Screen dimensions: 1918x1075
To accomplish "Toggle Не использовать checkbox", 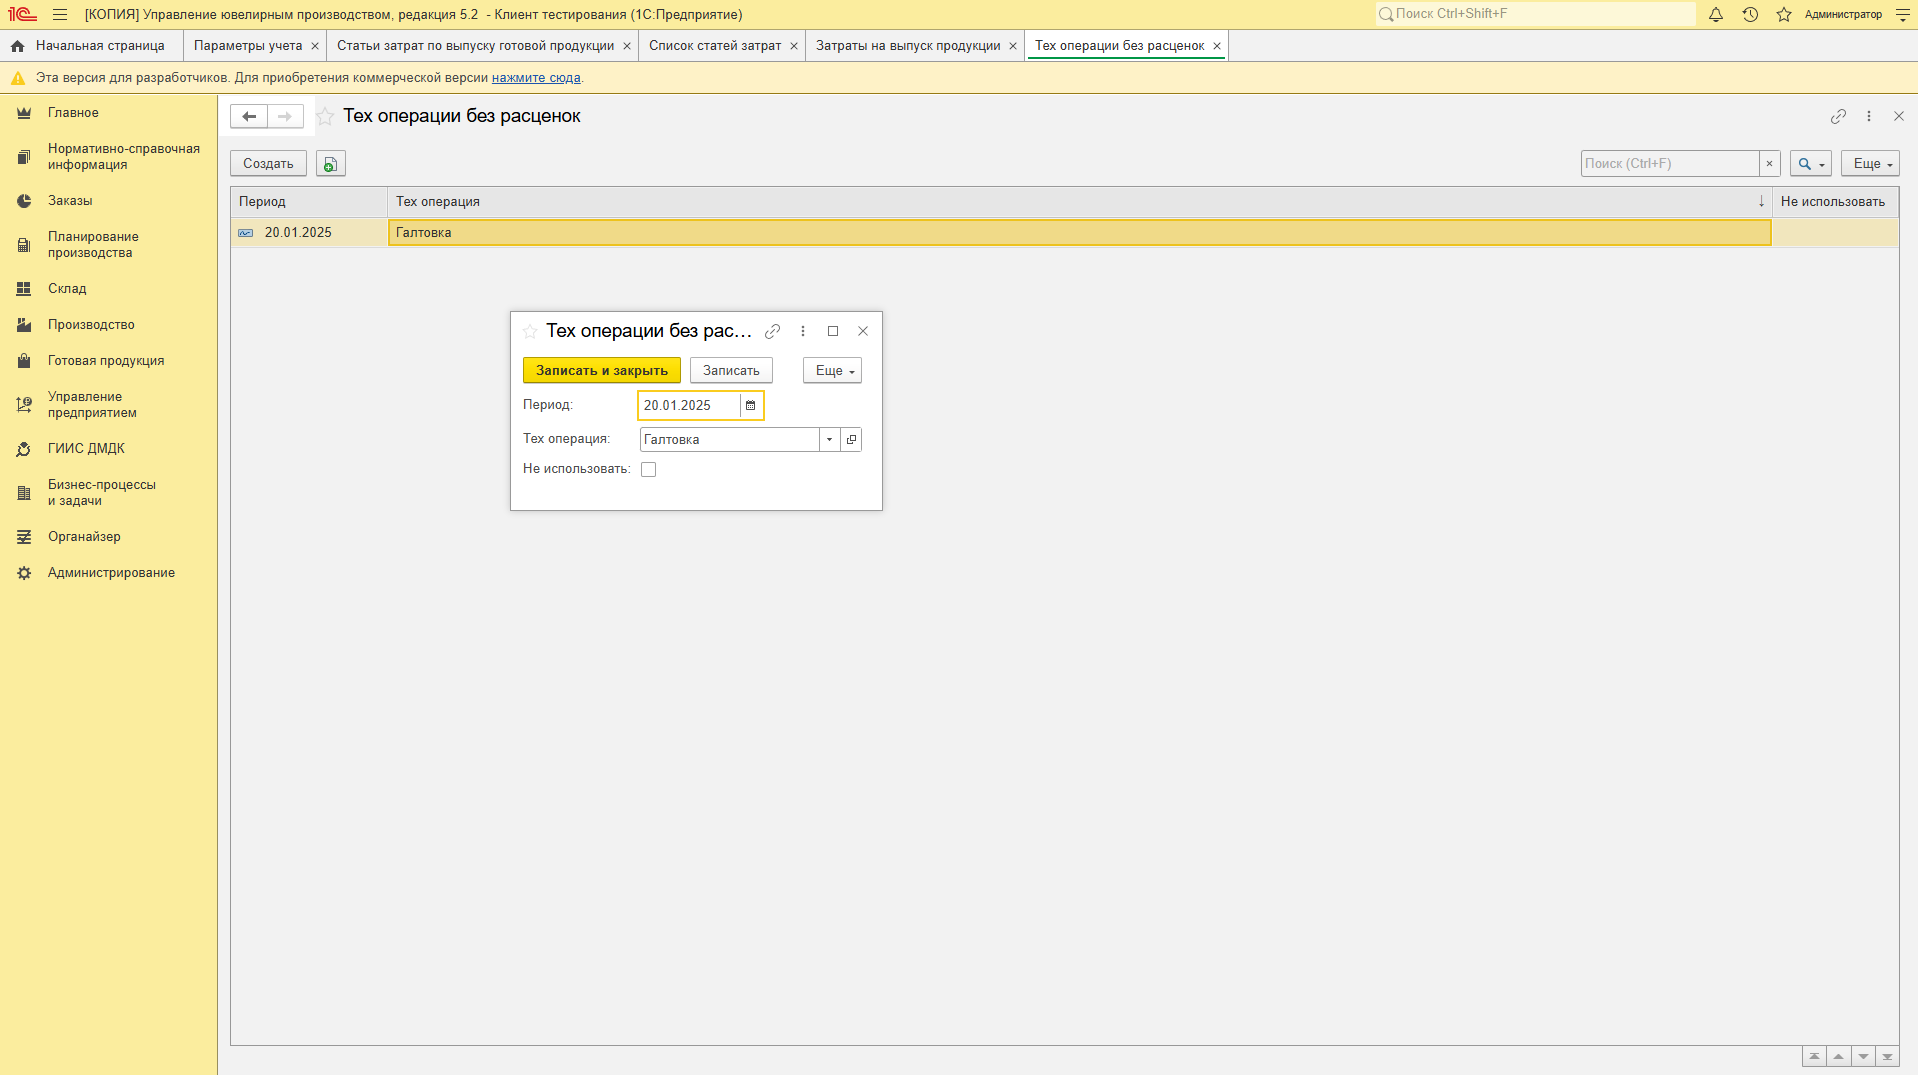I will coord(649,470).
